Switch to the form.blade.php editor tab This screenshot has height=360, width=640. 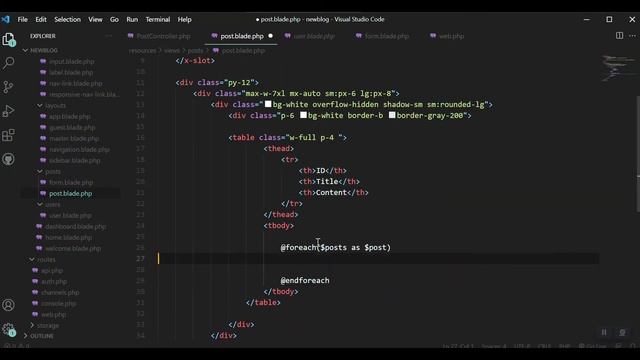pos(387,36)
